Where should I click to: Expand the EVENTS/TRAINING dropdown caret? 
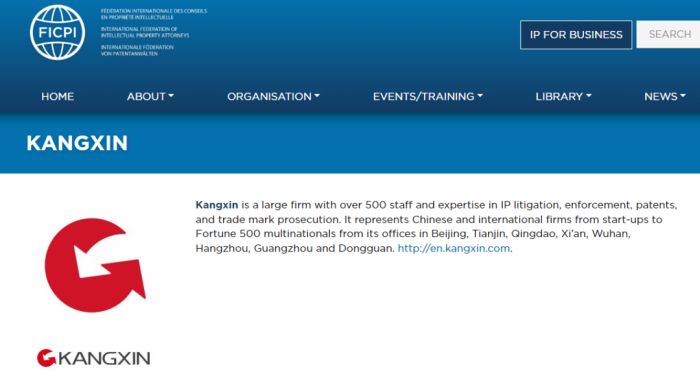(480, 96)
